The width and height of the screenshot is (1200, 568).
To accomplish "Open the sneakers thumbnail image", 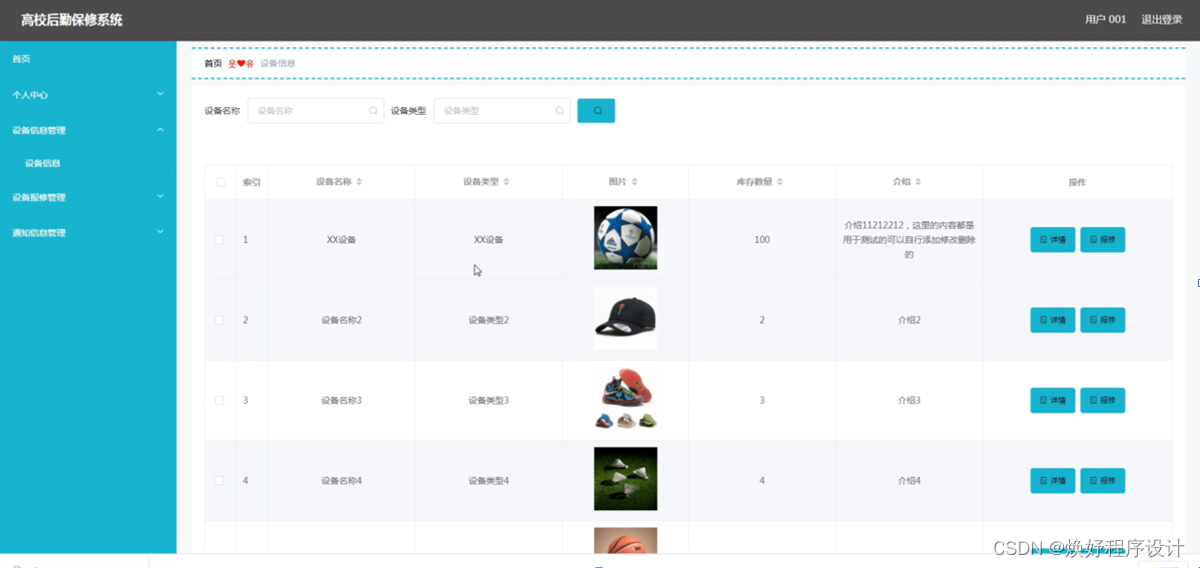I will click(x=625, y=399).
